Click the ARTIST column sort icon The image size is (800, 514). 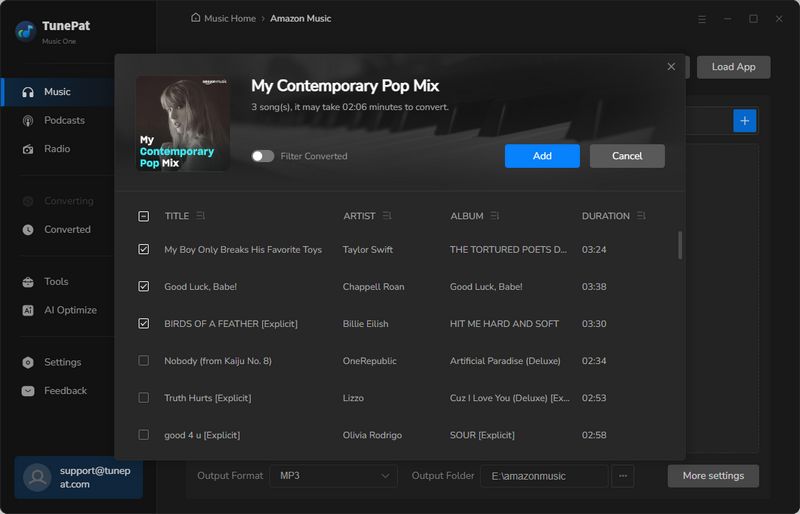(x=387, y=216)
